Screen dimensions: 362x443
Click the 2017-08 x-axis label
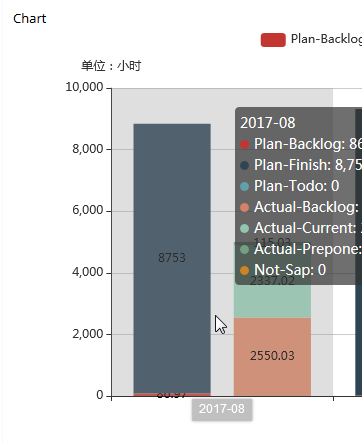pyautogui.click(x=222, y=409)
